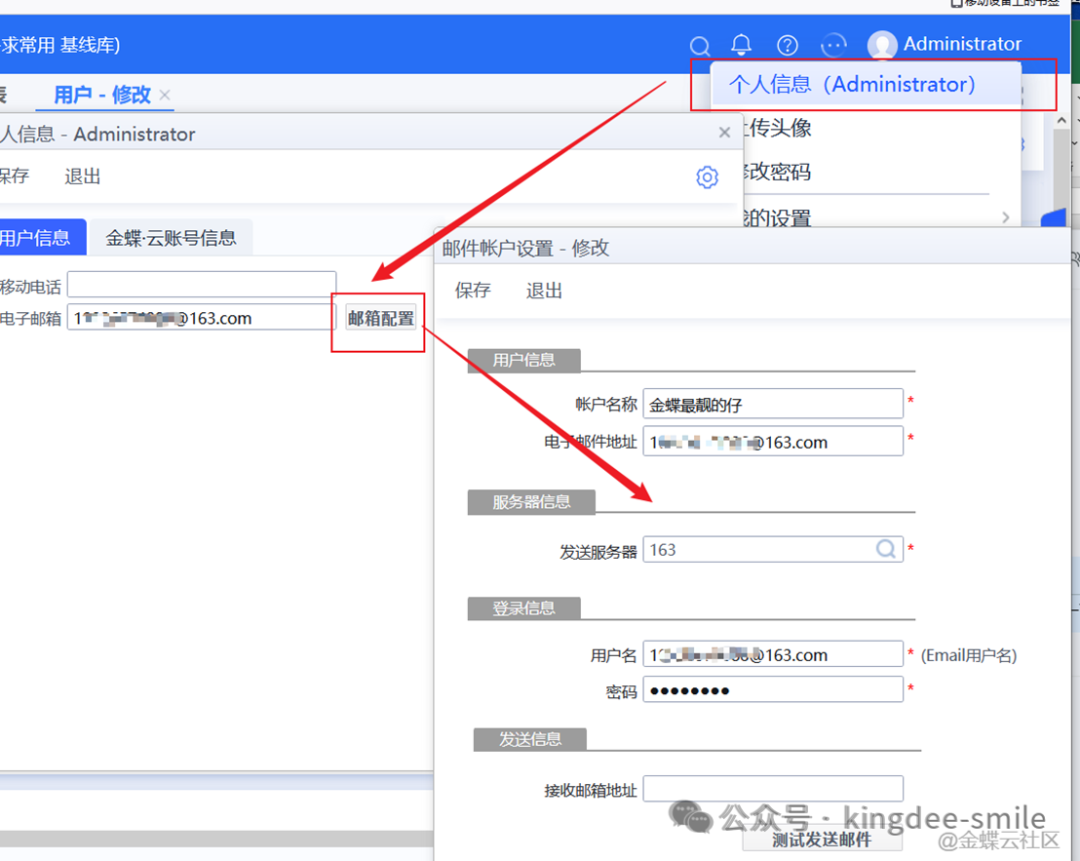This screenshot has height=861, width=1080.
Task: Close the 用户 - 修改 tab
Action: pos(166,95)
